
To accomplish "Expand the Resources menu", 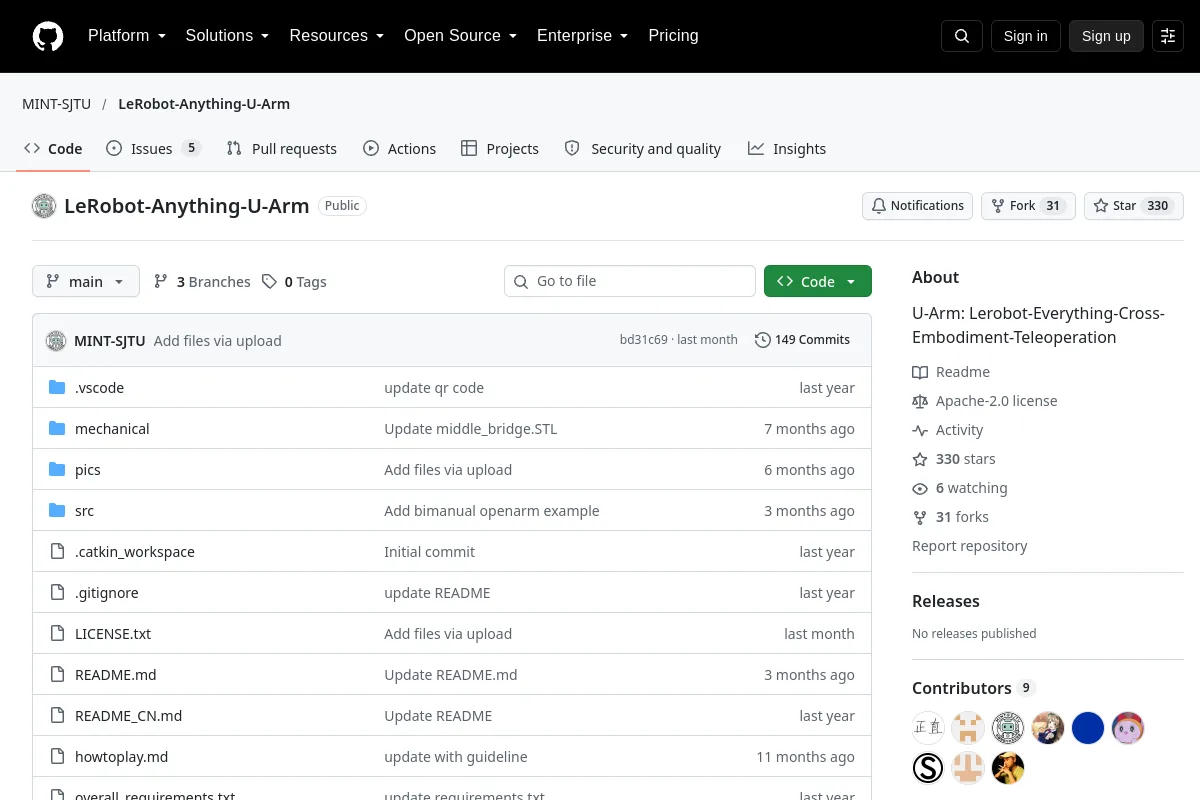I will [337, 36].
